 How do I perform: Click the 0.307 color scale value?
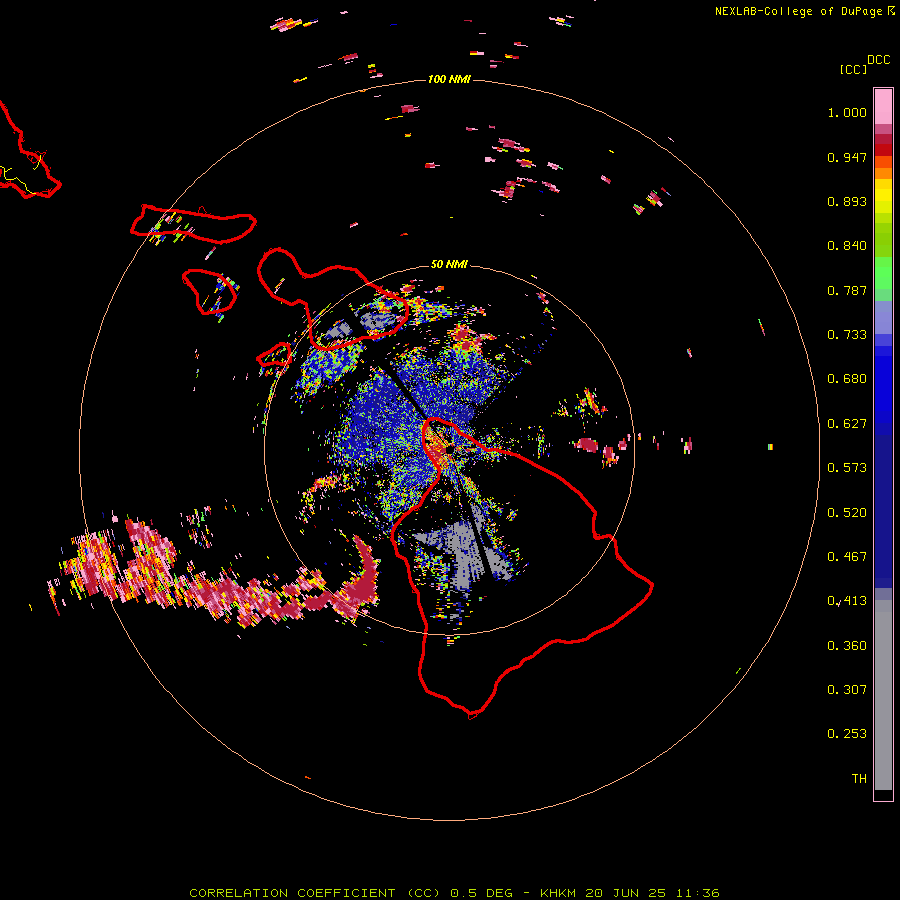click(x=847, y=690)
